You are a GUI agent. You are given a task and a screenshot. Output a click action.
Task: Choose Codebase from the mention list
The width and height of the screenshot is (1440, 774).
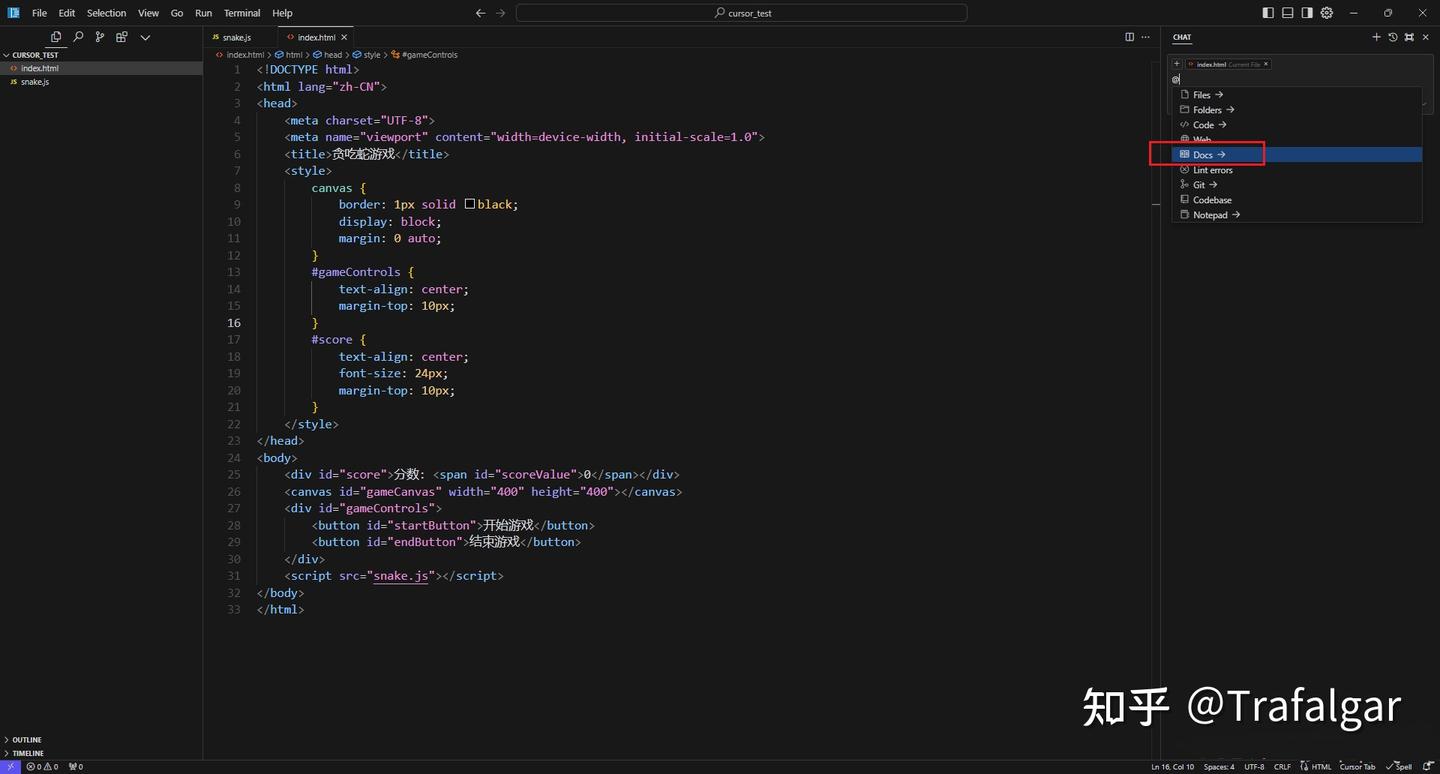(x=1212, y=200)
